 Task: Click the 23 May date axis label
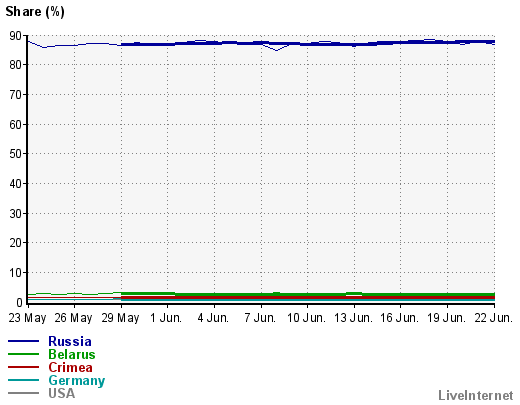coord(27,318)
